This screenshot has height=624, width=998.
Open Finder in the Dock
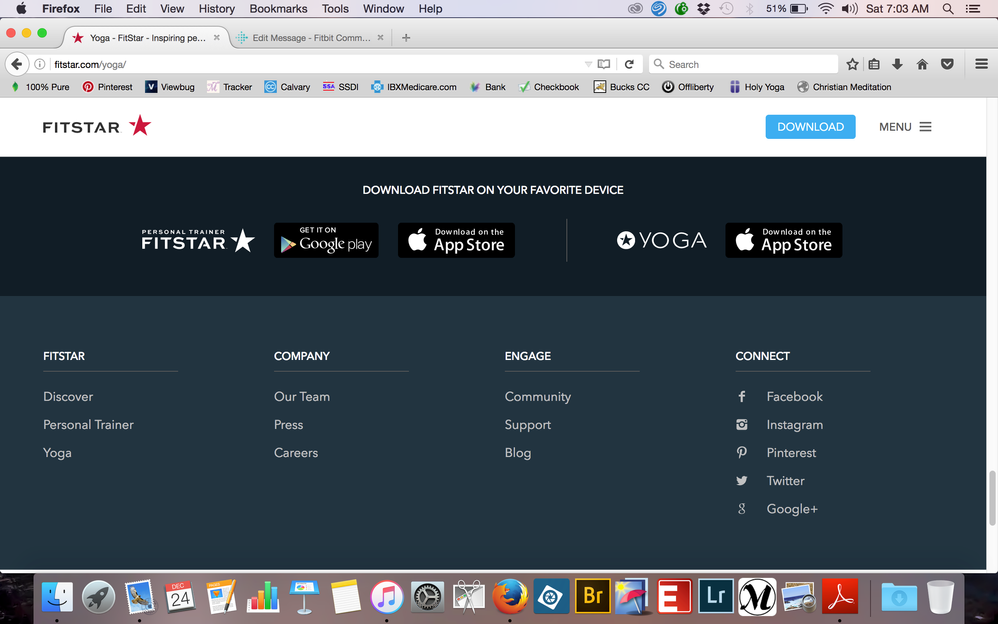pos(57,597)
